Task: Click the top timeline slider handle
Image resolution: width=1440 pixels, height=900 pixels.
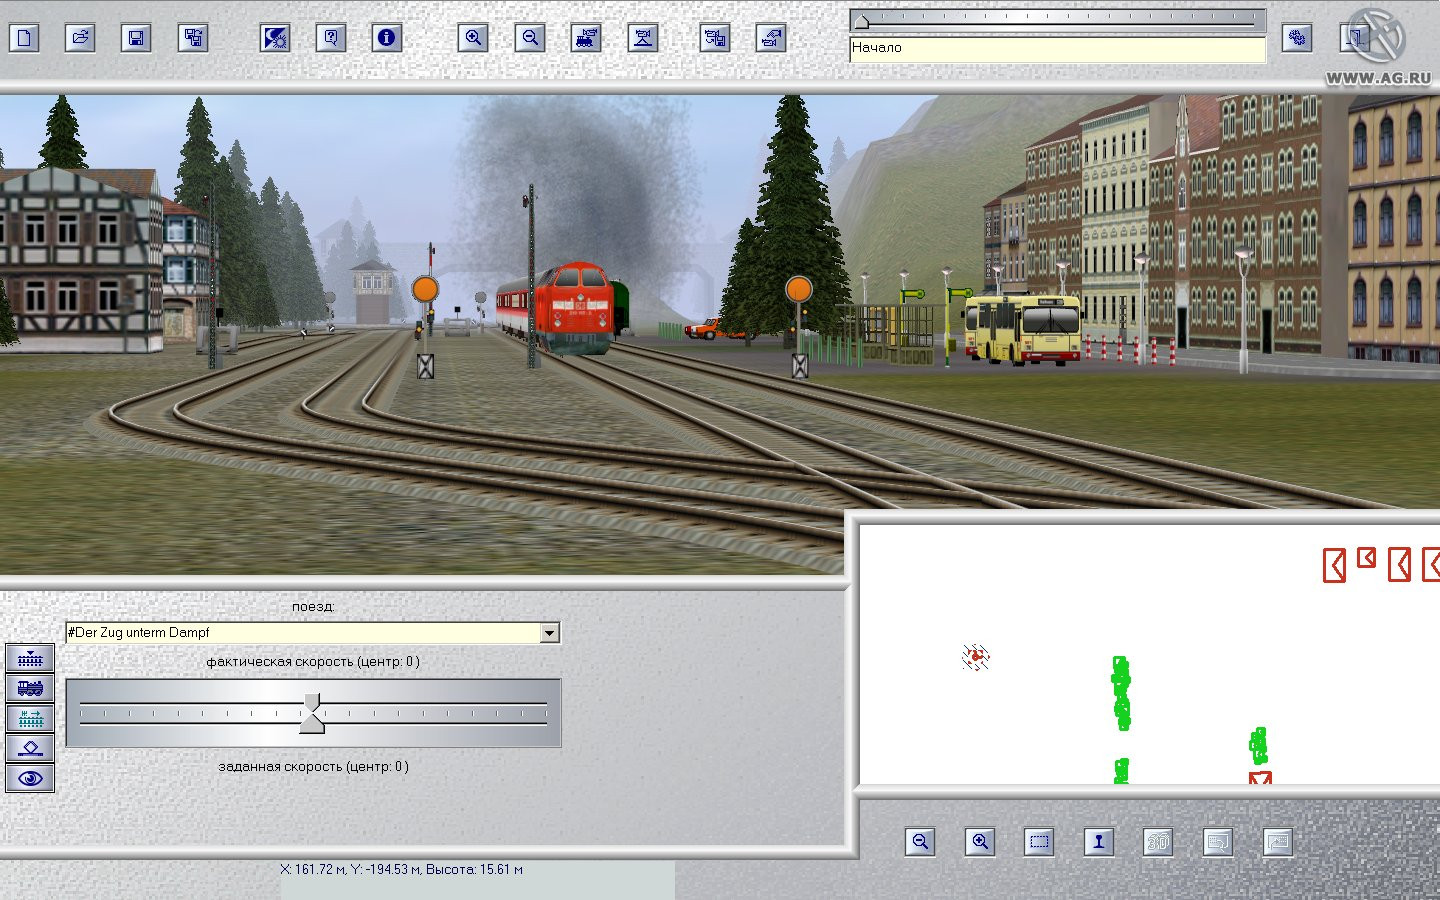Action: click(x=861, y=20)
